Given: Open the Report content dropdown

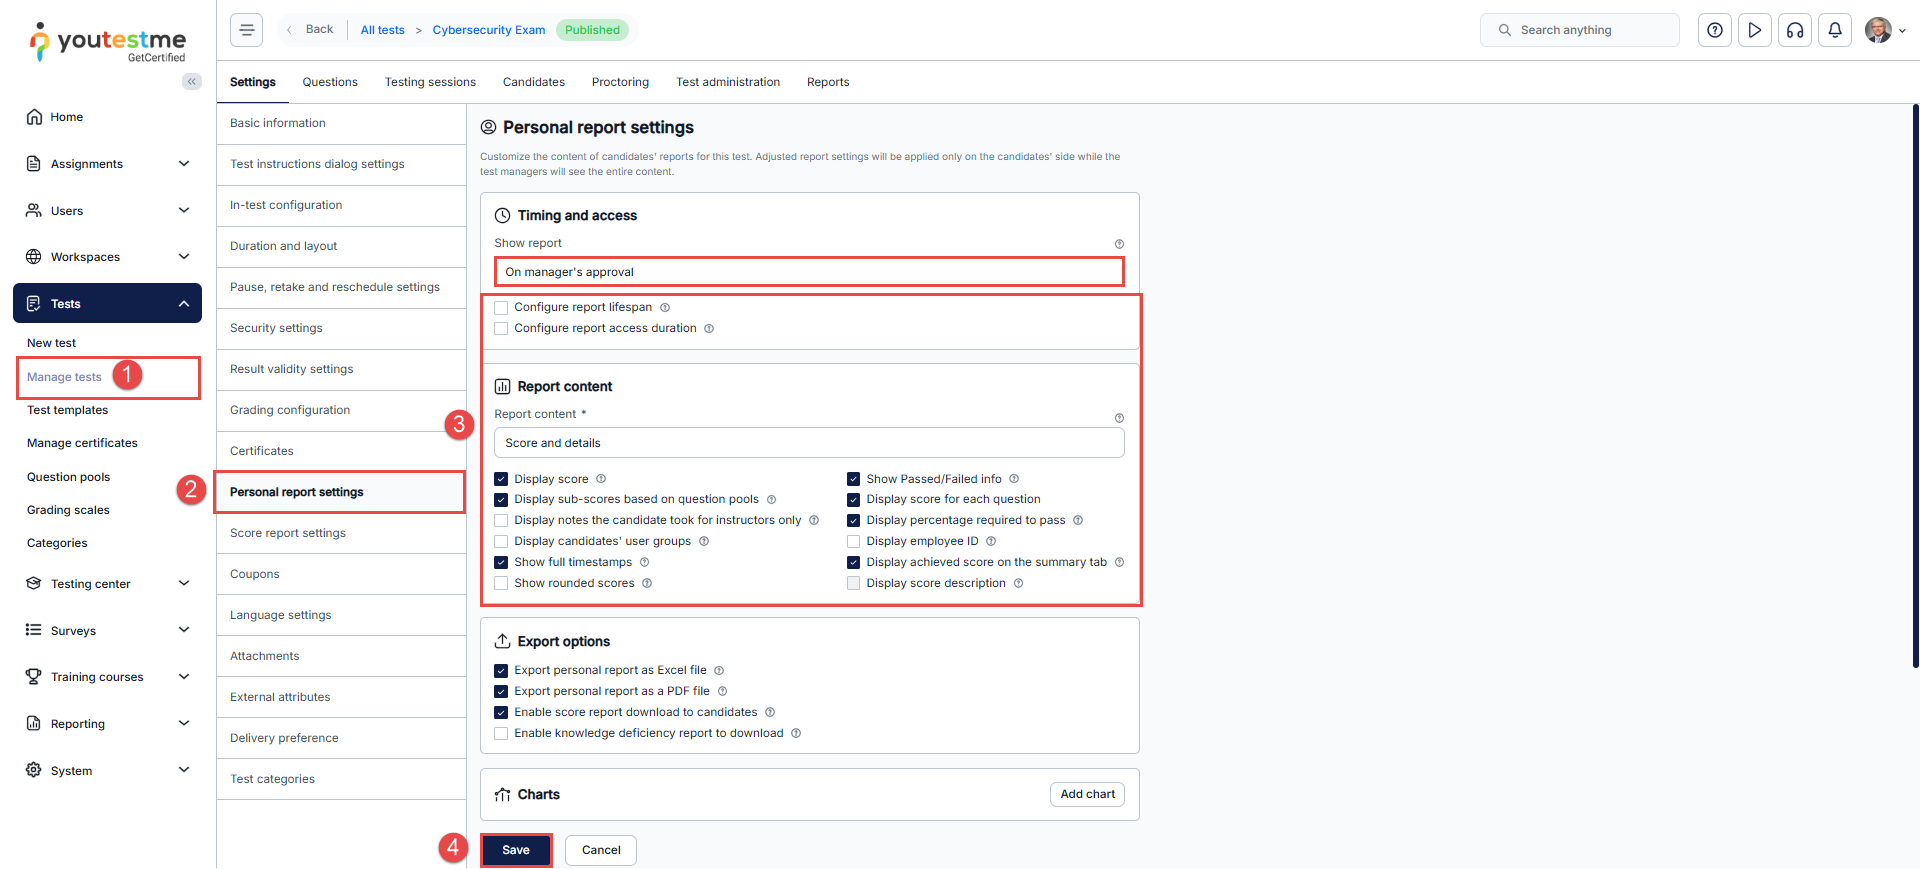Looking at the screenshot, I should [x=809, y=443].
